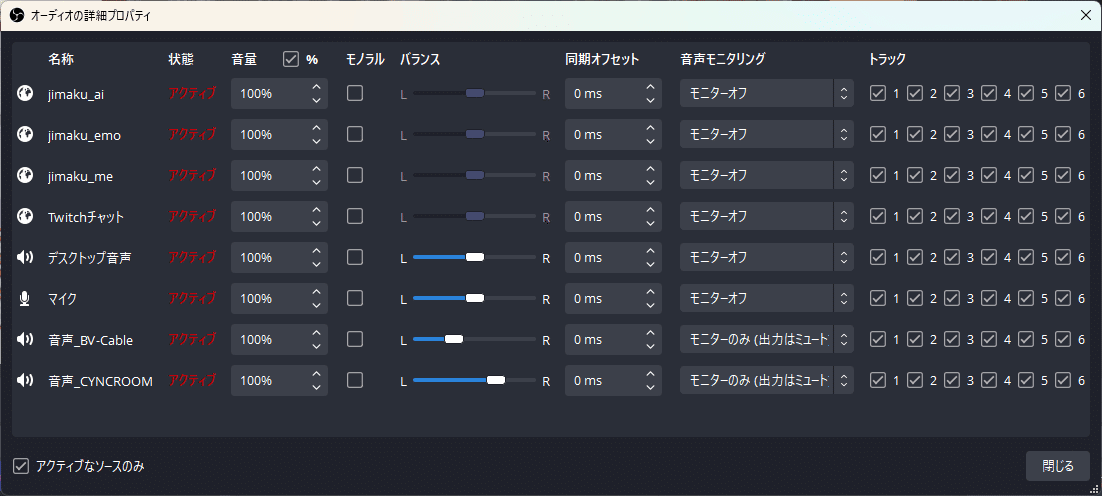
Task: Click the globe icon for jimaku_me source
Action: click(x=25, y=176)
